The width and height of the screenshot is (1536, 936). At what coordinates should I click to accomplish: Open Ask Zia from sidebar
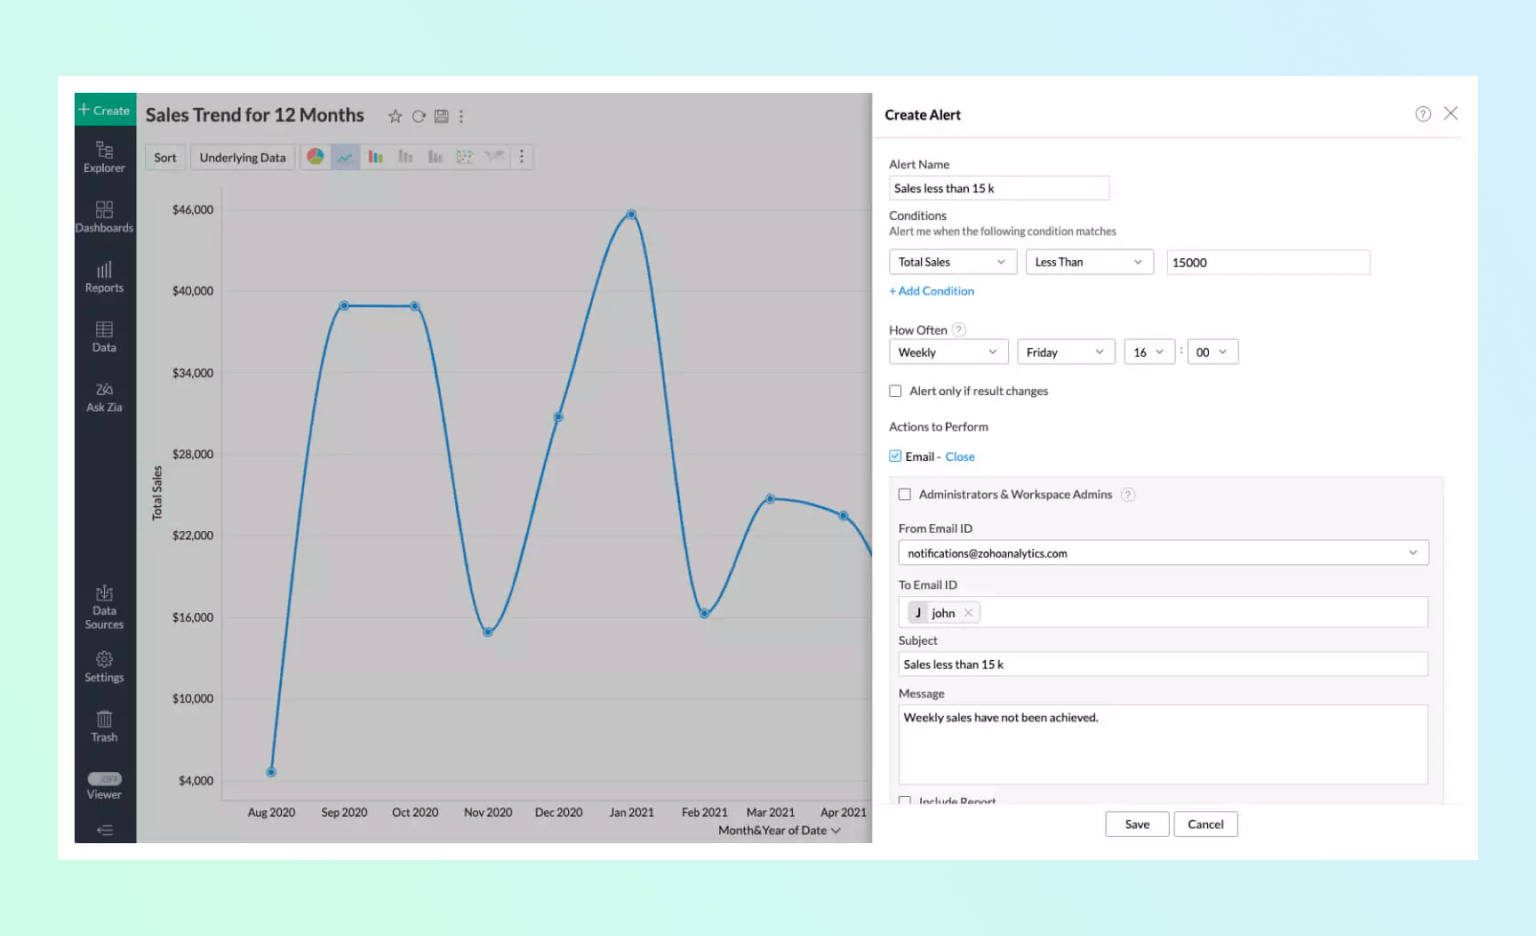(104, 397)
